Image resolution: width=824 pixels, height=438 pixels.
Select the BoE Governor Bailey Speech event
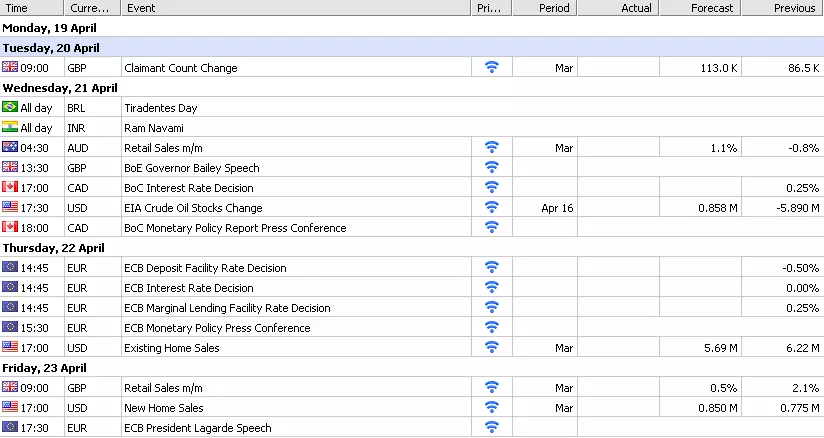point(191,168)
